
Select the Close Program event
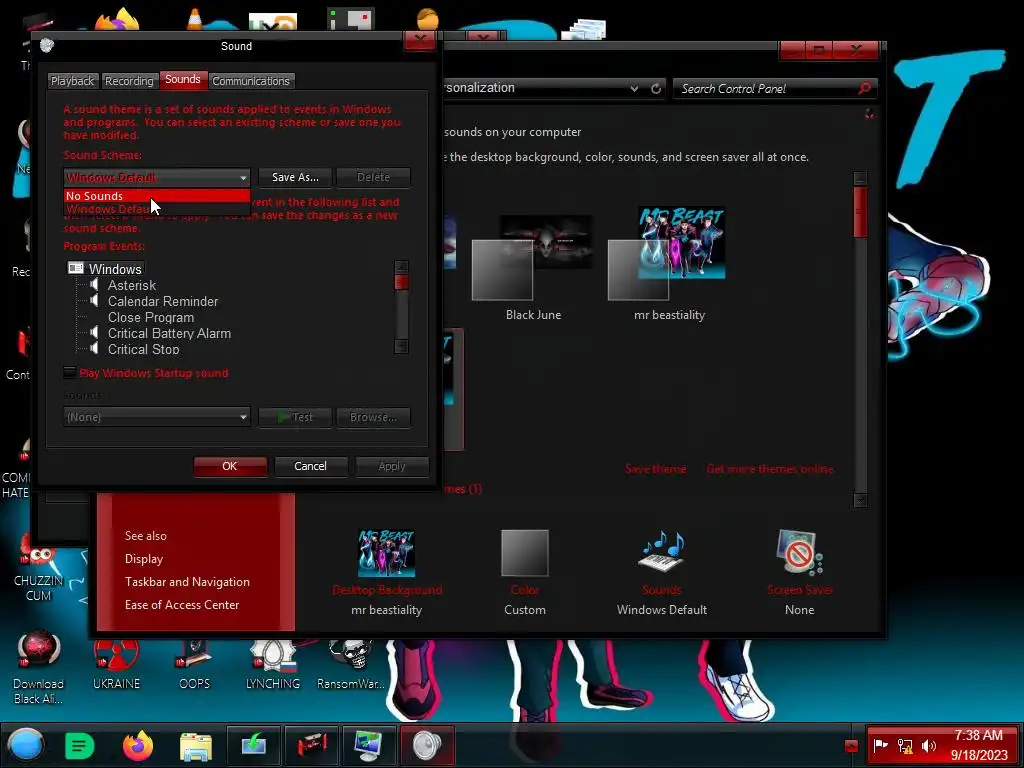point(151,317)
